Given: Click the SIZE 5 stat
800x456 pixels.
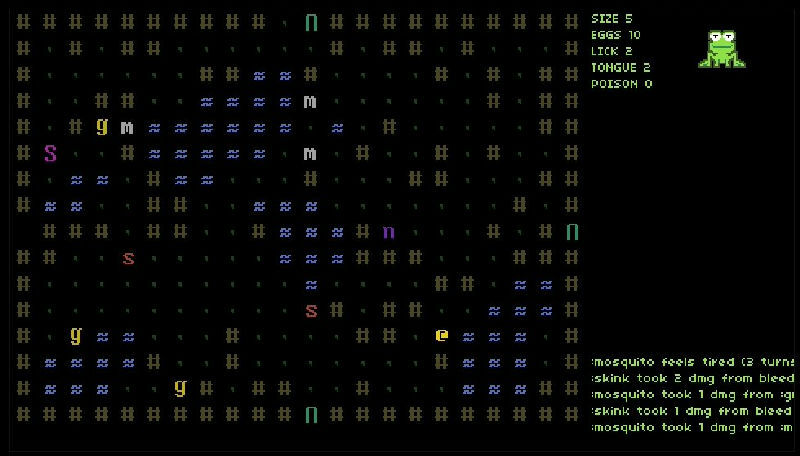Looking at the screenshot, I should pyautogui.click(x=612, y=19).
